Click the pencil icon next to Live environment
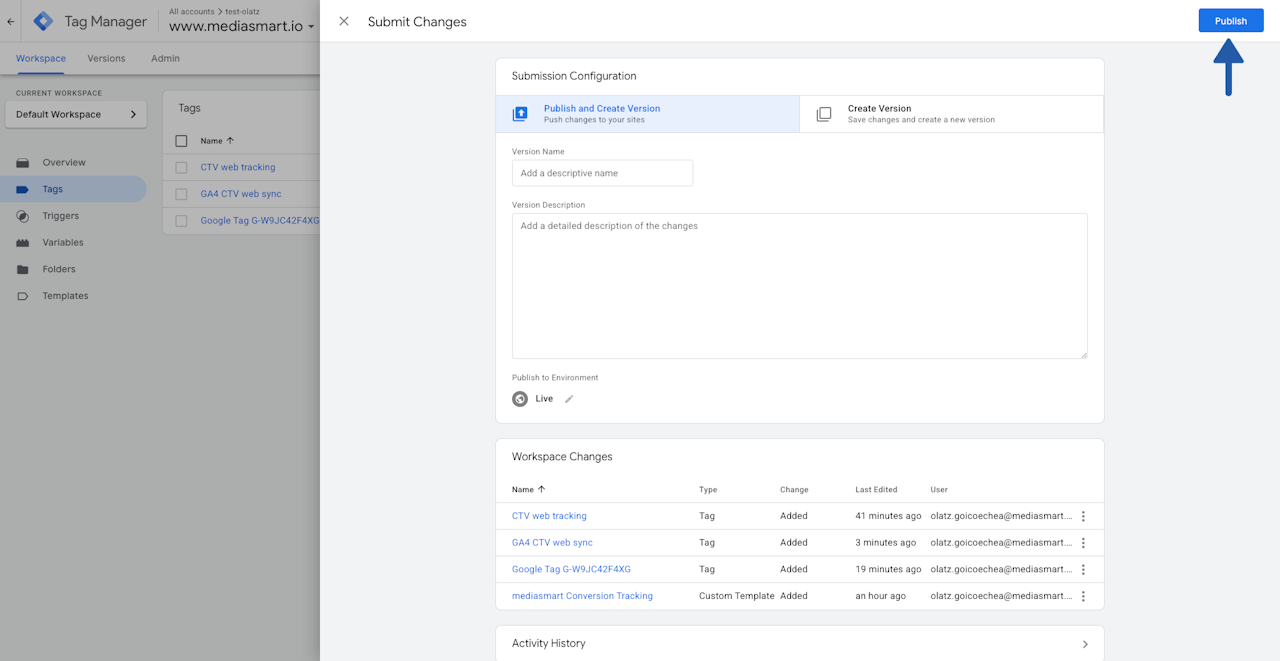The width and height of the screenshot is (1280, 661). click(569, 399)
